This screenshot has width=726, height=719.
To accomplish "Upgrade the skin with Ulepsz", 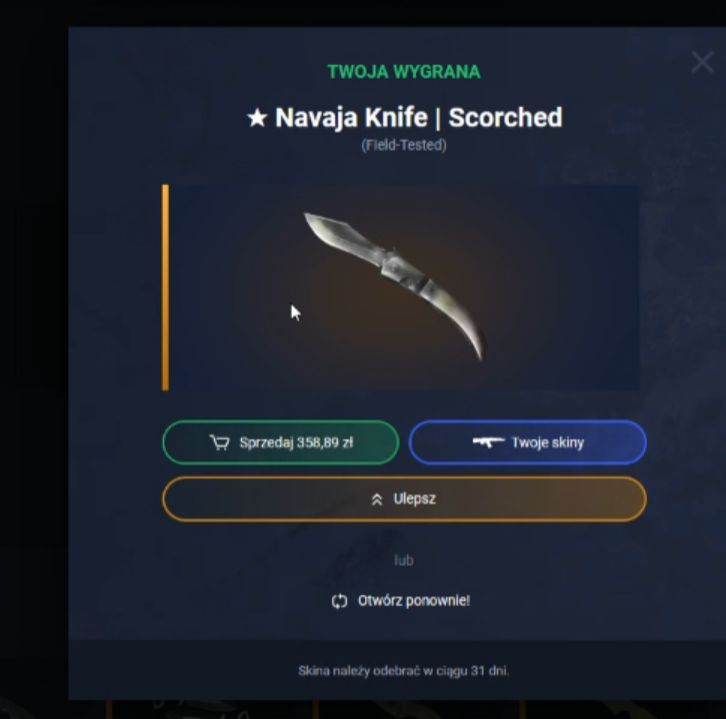I will coord(404,499).
